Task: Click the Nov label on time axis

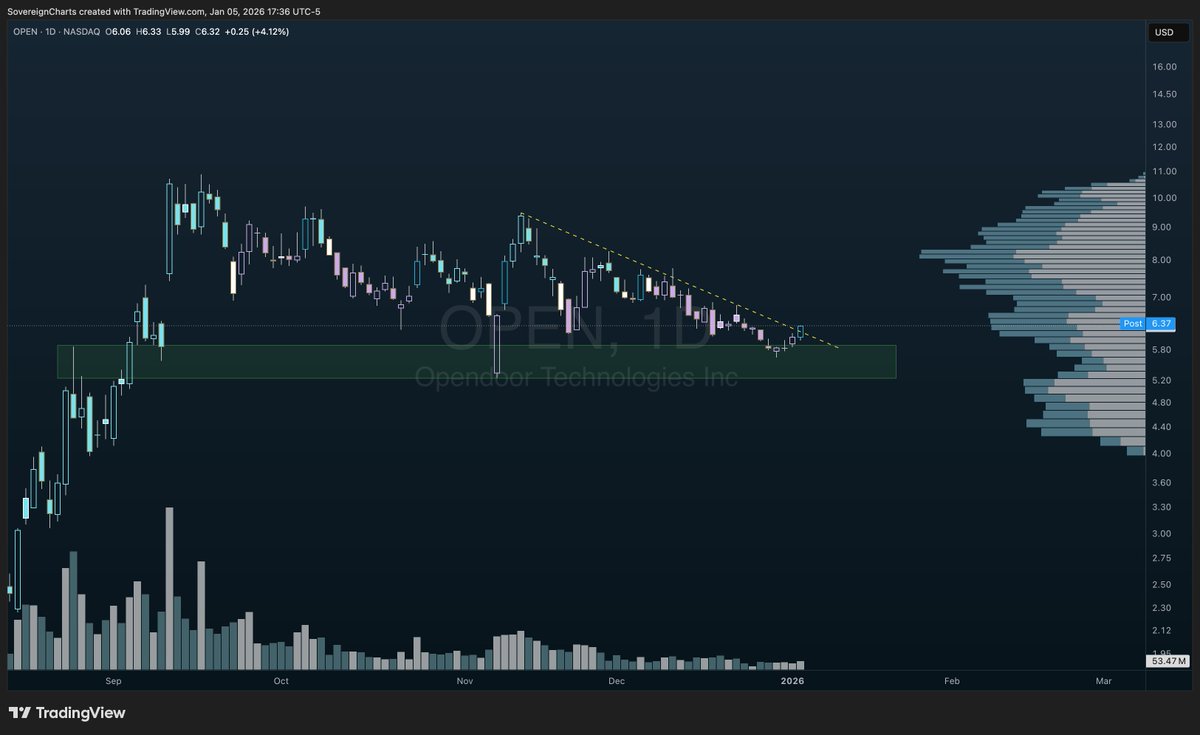Action: (x=465, y=681)
